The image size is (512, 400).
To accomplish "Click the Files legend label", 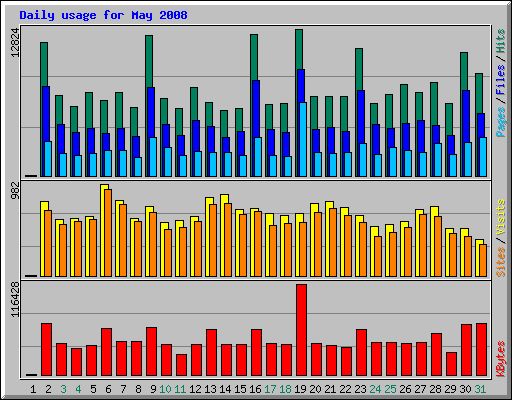I will coord(501,80).
